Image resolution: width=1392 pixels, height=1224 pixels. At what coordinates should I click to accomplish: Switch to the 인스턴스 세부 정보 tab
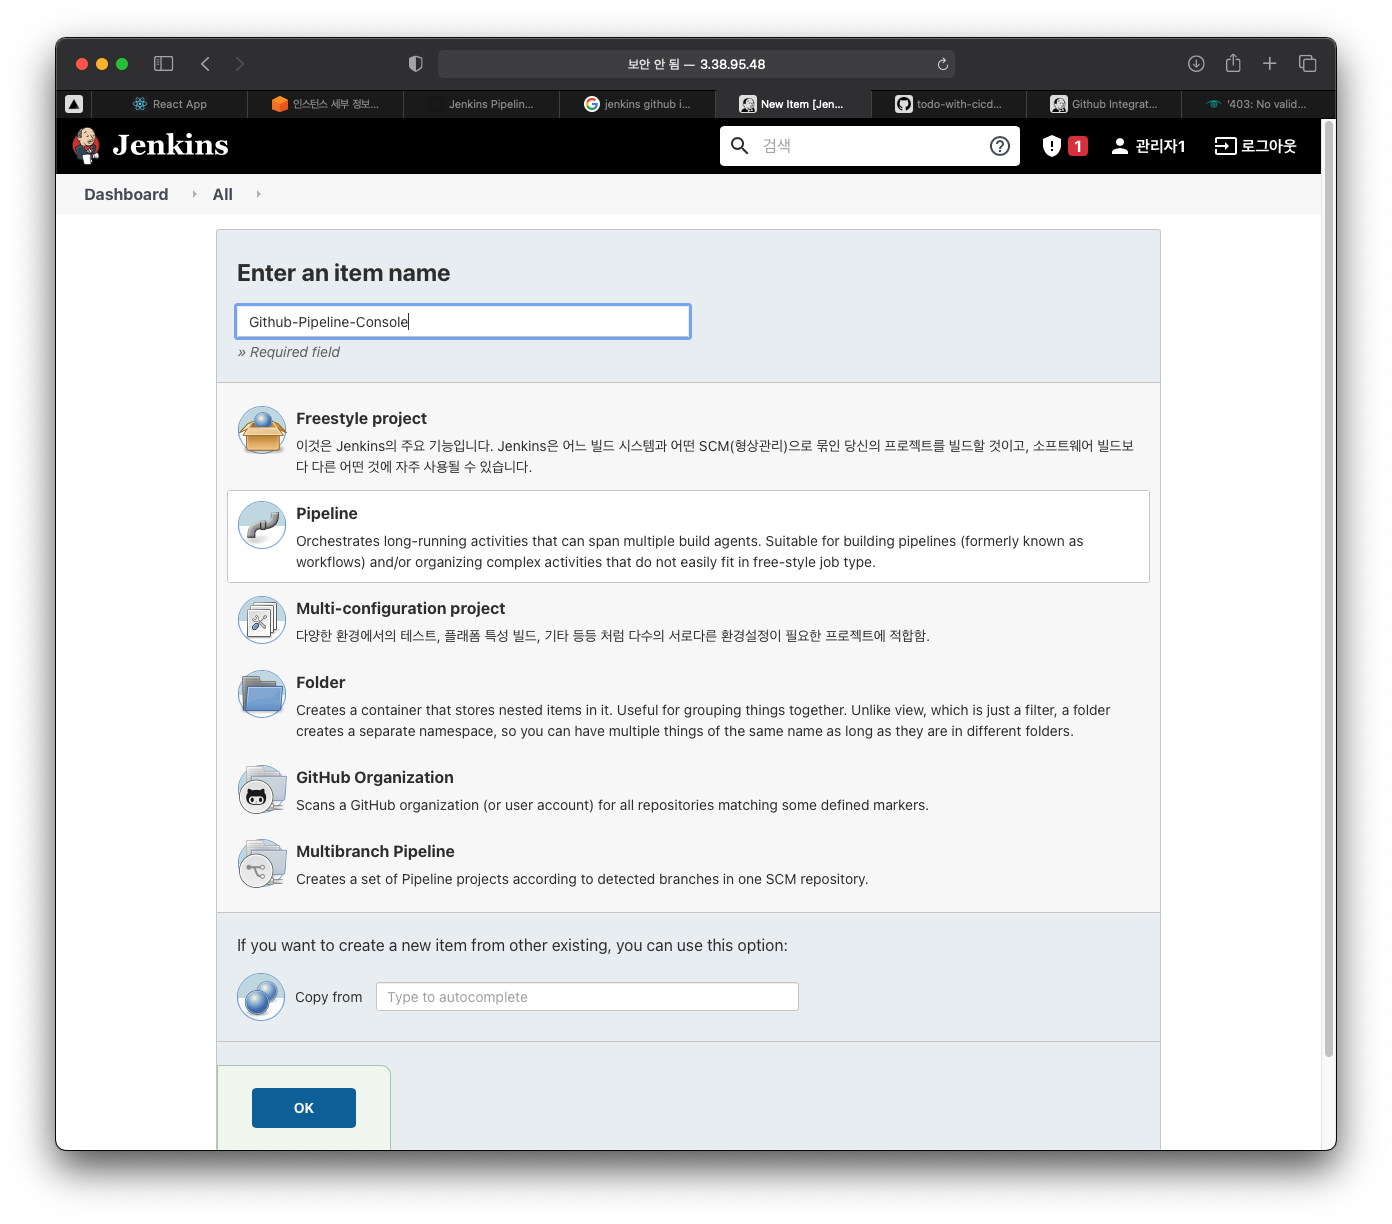click(x=326, y=104)
